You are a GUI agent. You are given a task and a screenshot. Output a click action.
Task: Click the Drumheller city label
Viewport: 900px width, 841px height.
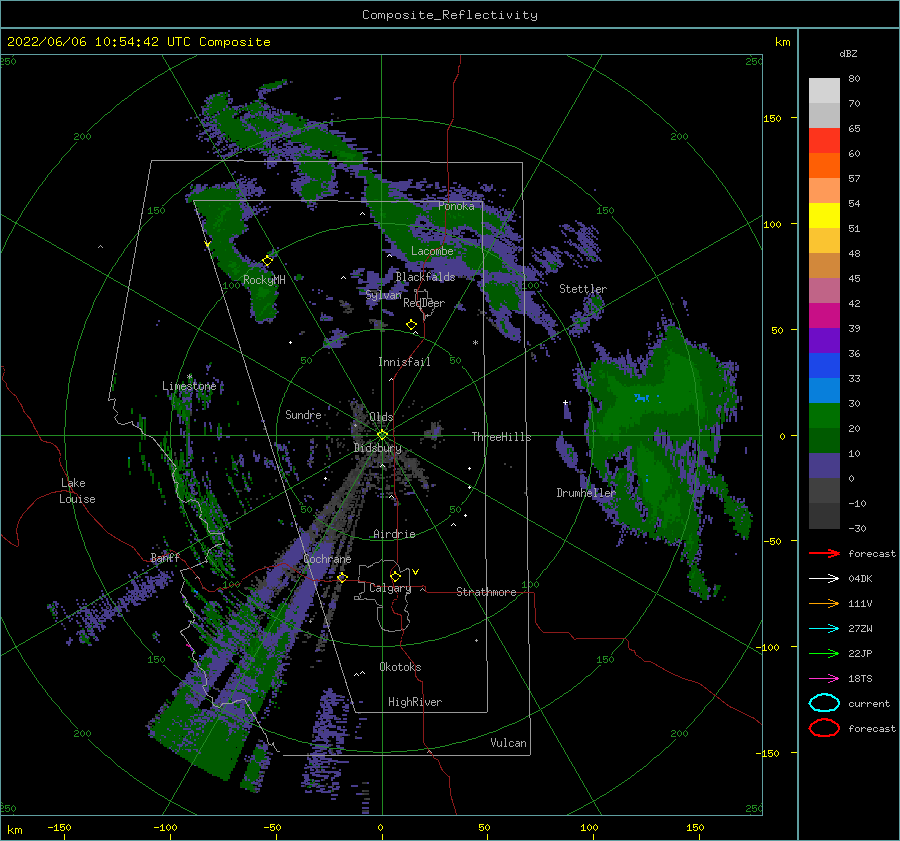585,493
